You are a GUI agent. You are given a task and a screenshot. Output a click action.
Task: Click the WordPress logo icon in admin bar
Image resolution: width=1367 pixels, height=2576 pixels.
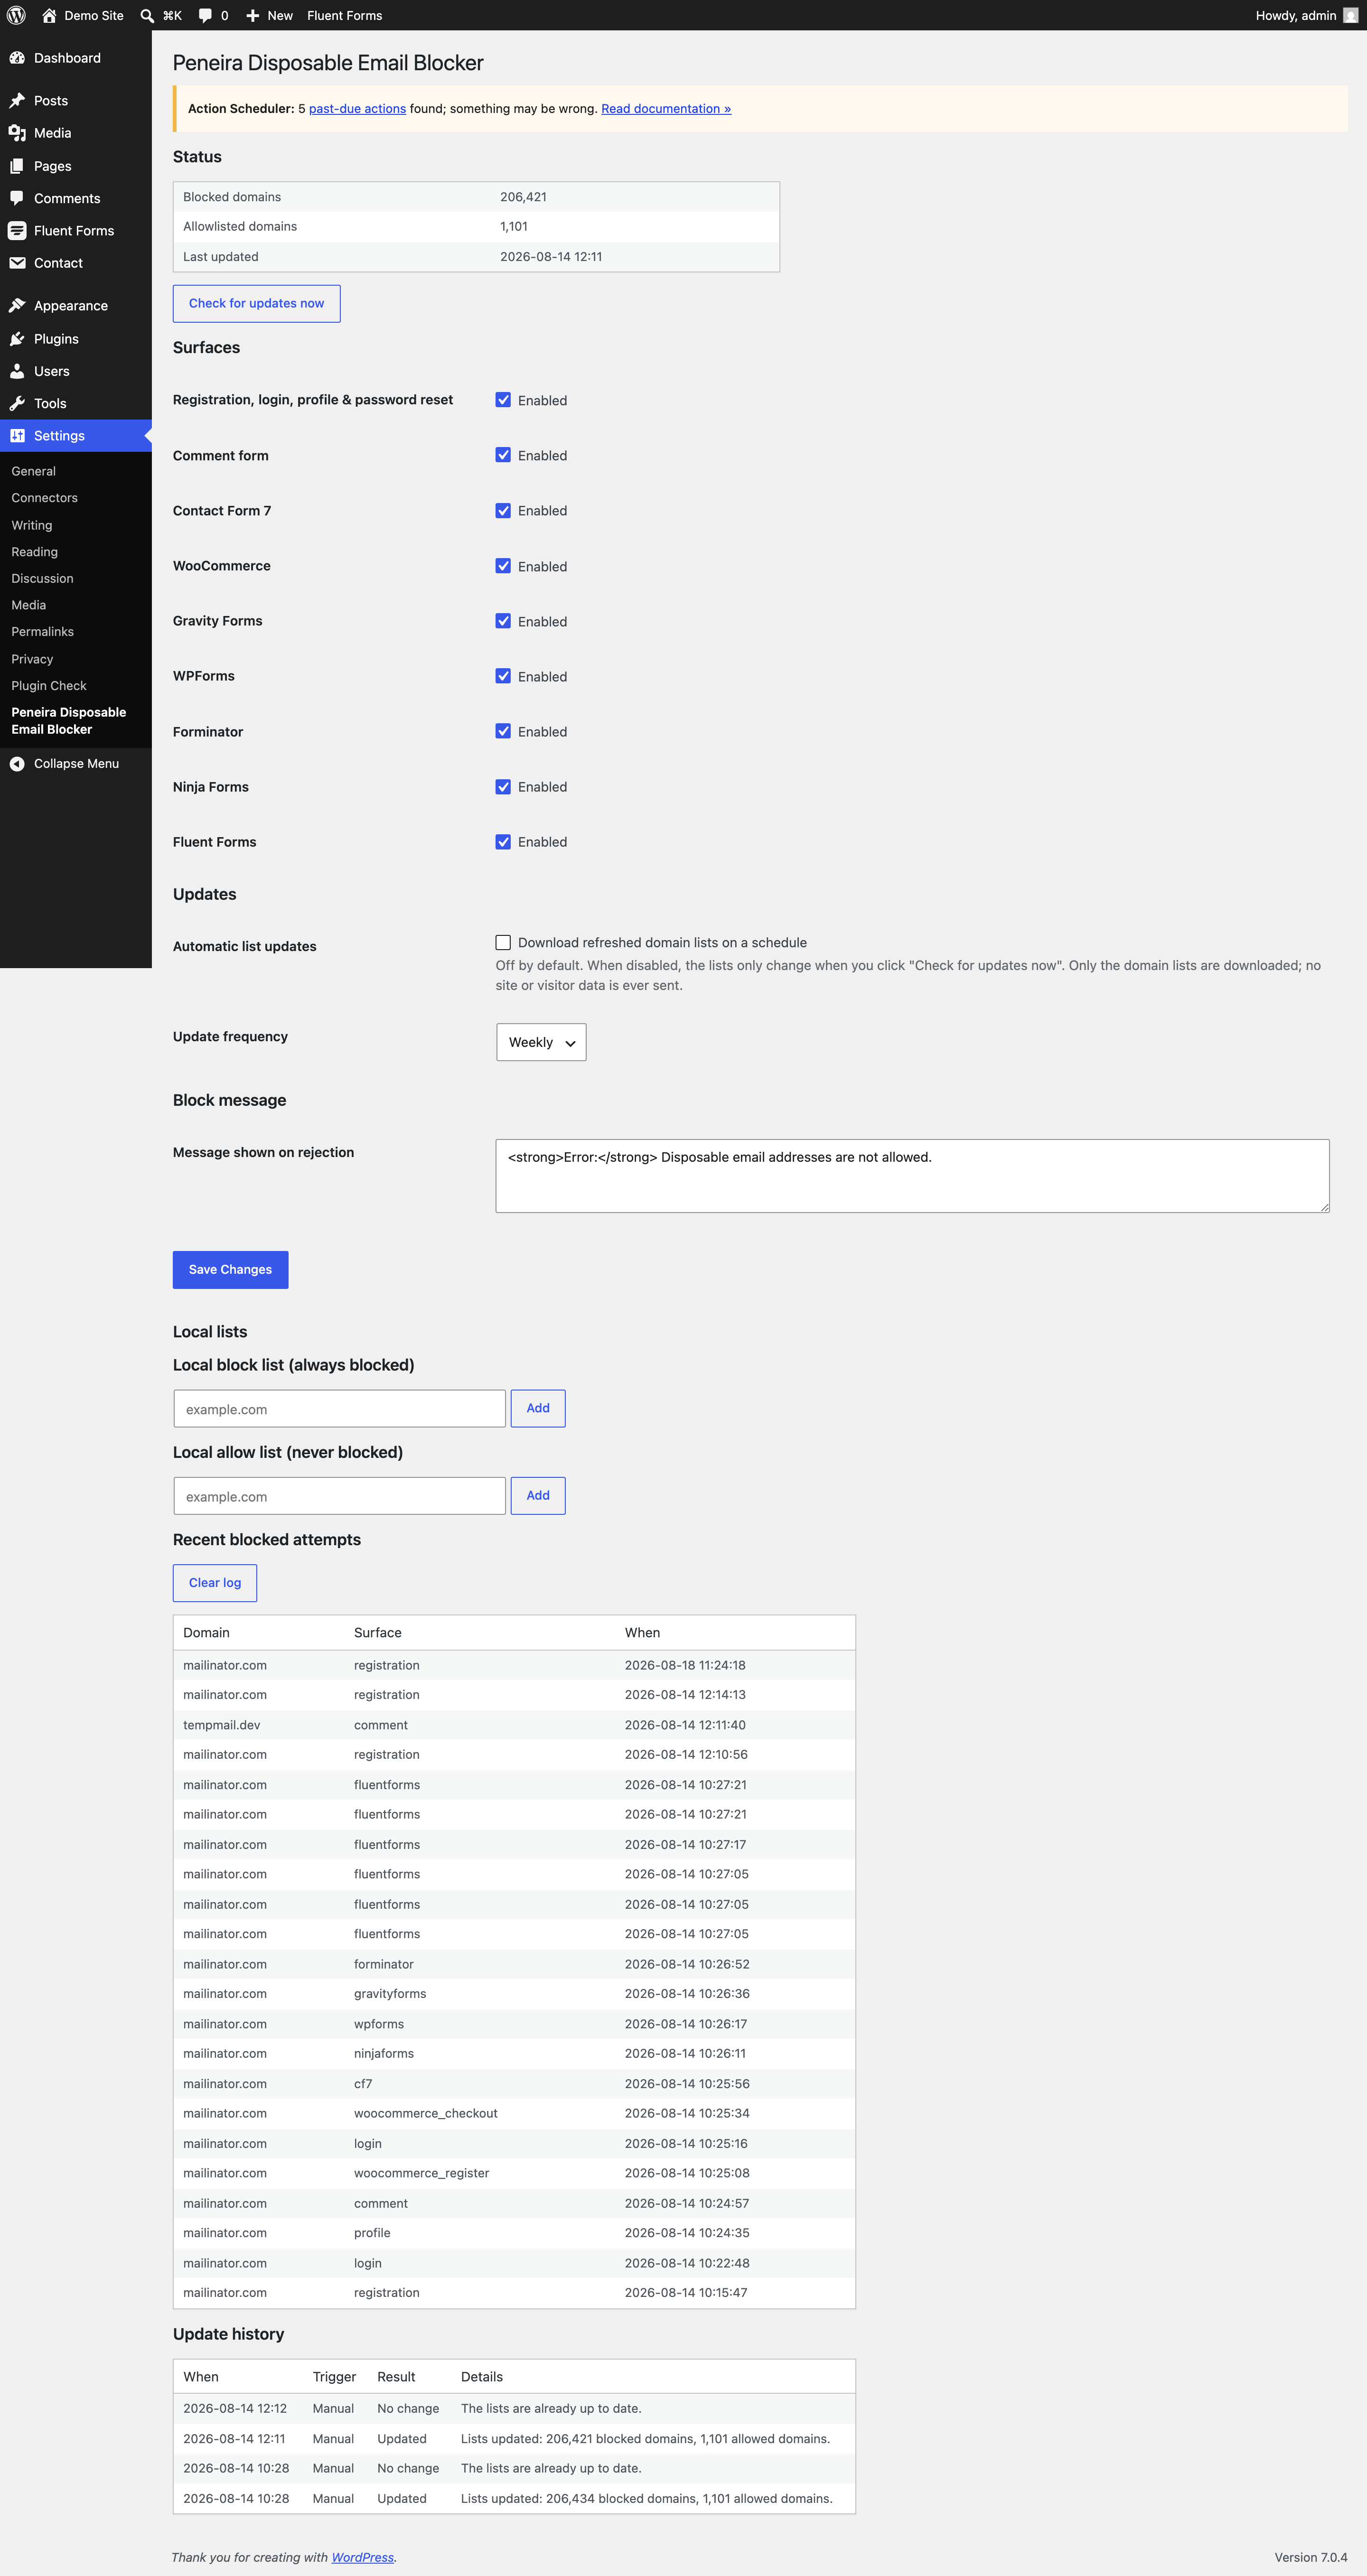click(16, 15)
